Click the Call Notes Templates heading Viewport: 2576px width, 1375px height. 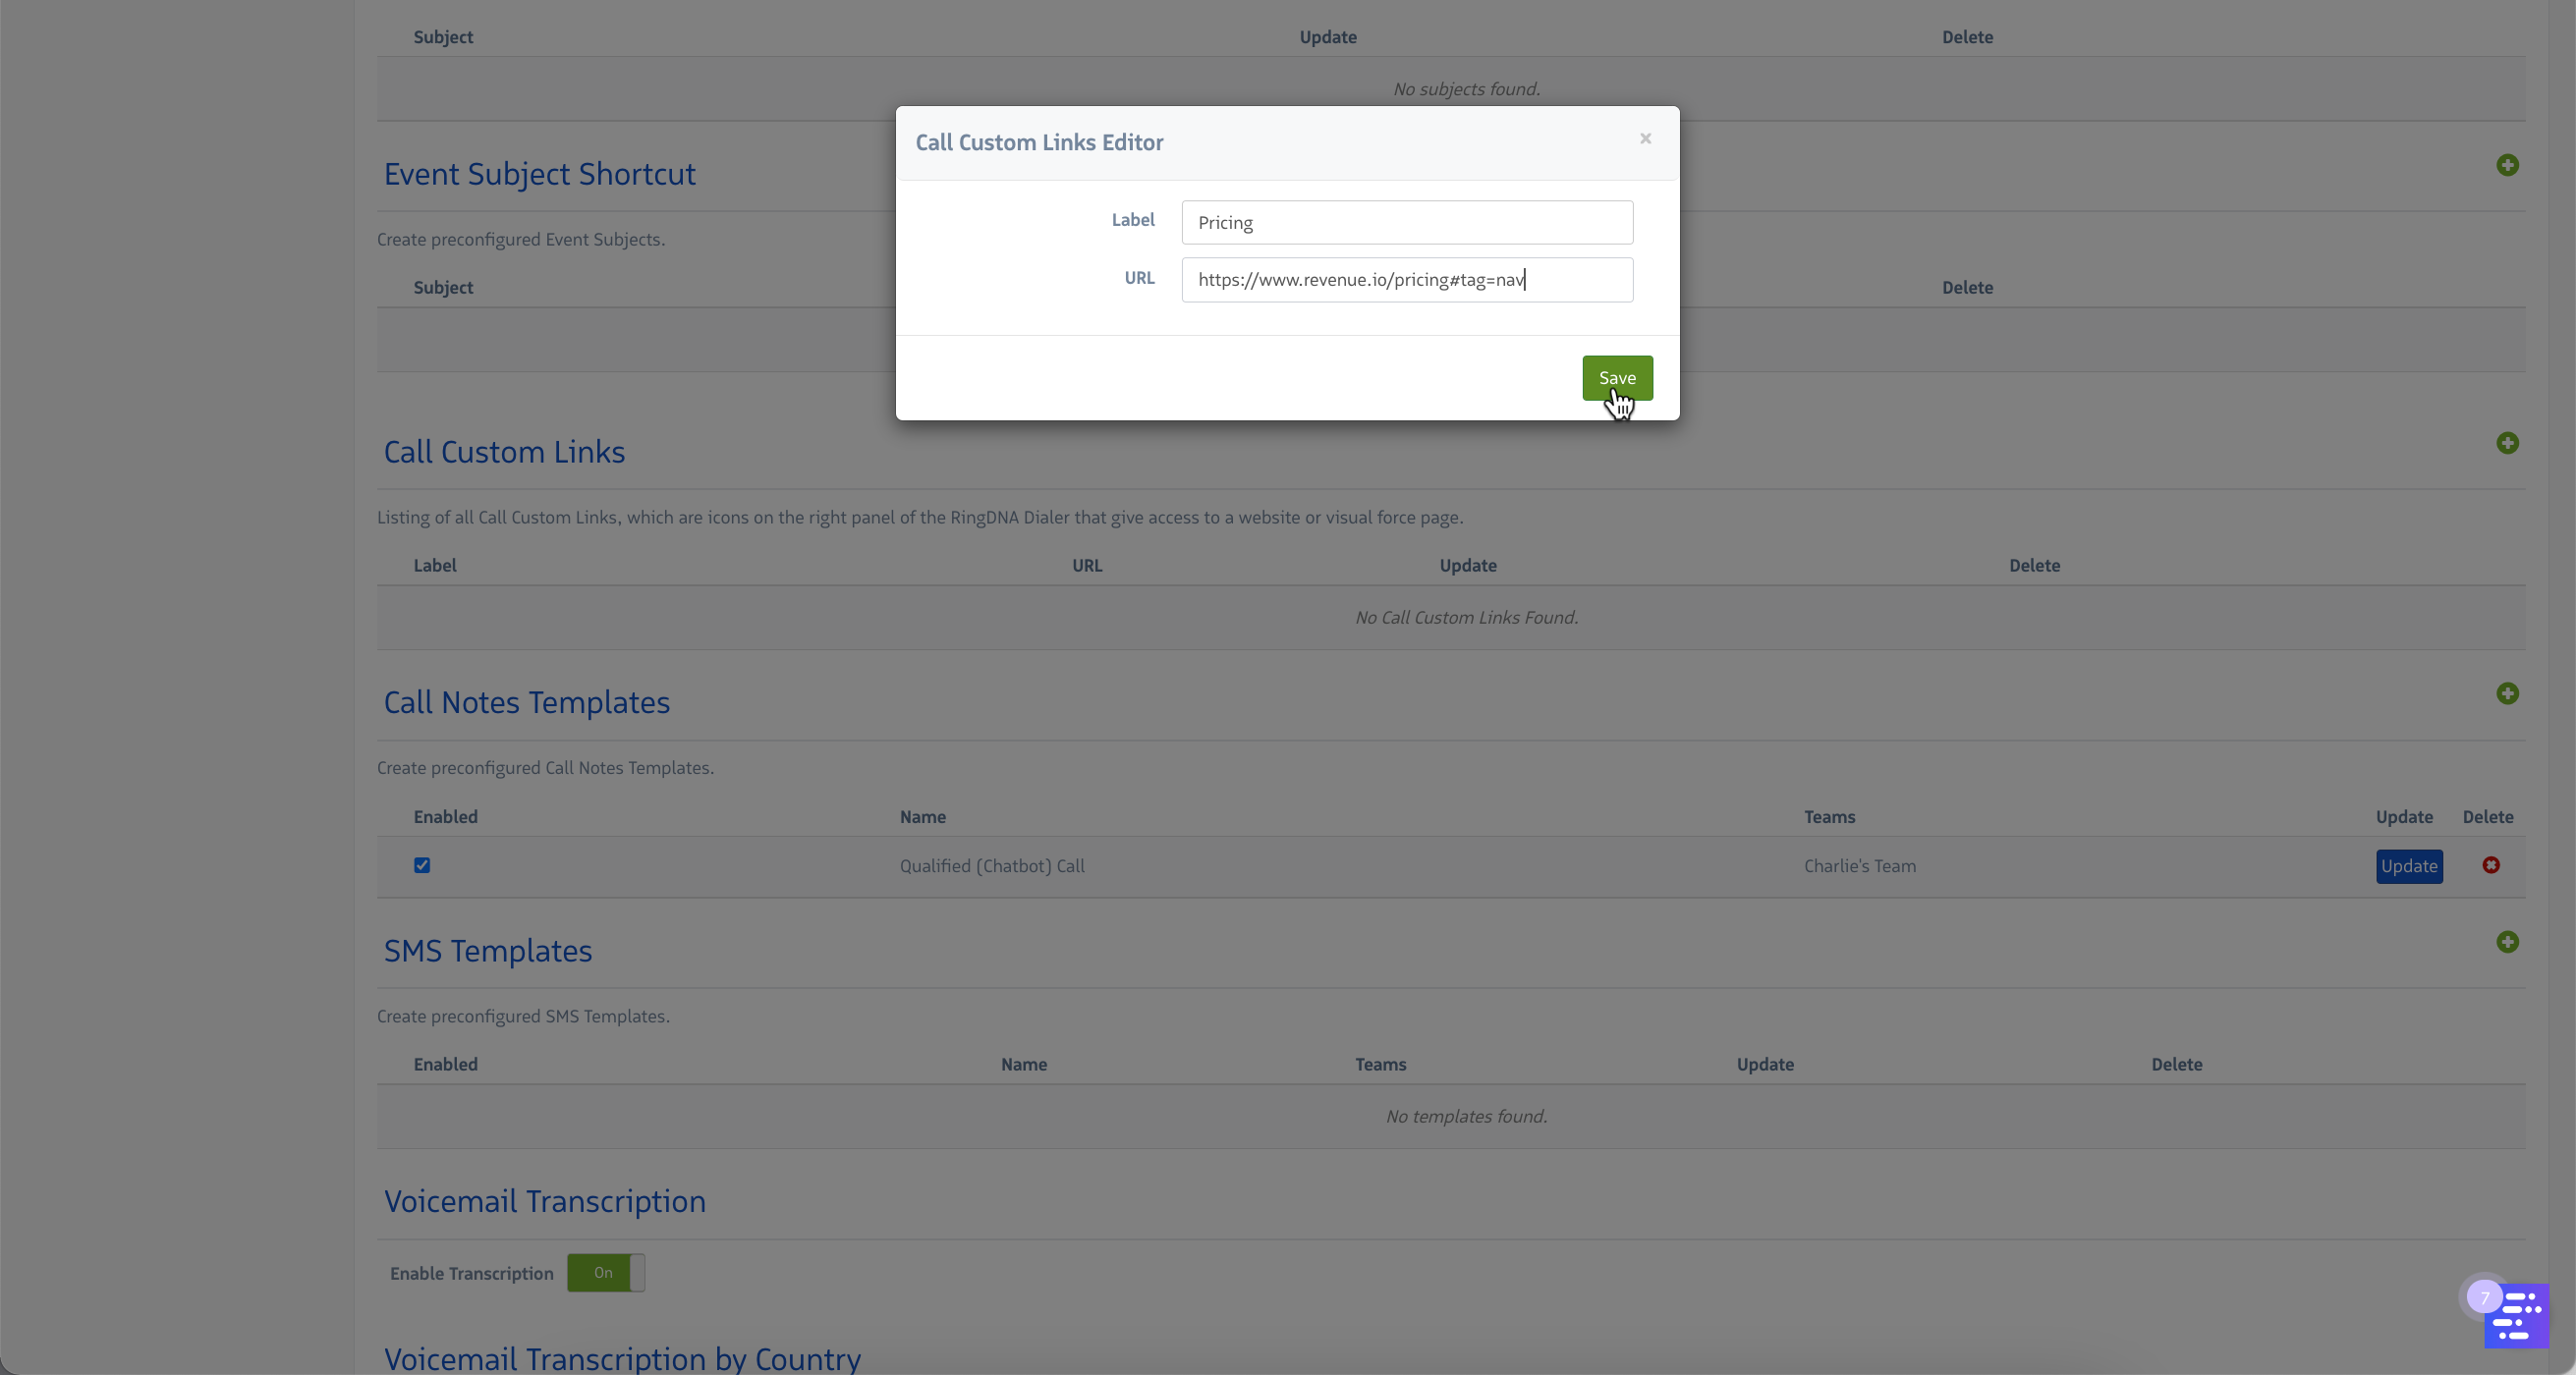click(526, 703)
